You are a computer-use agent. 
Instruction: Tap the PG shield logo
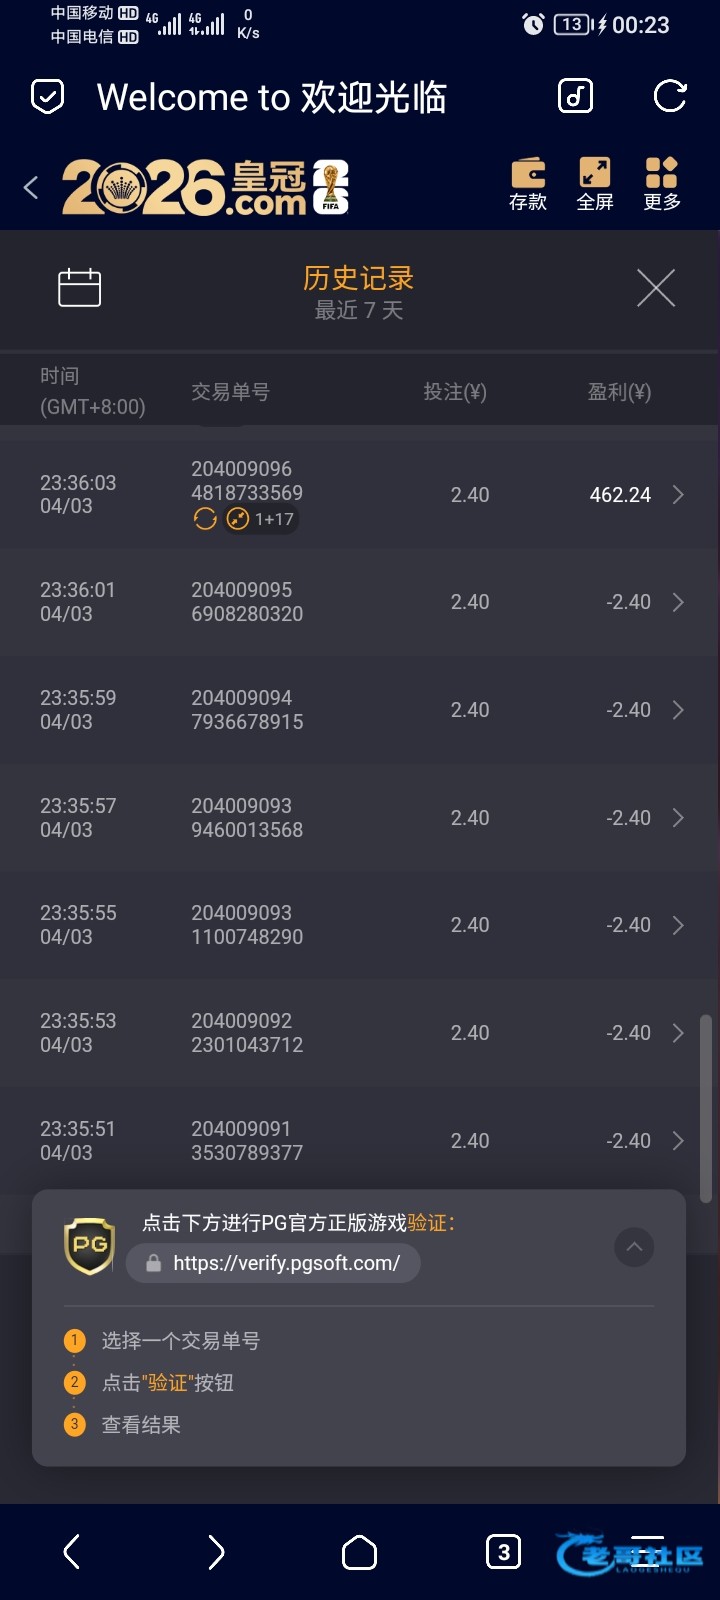[89, 1246]
